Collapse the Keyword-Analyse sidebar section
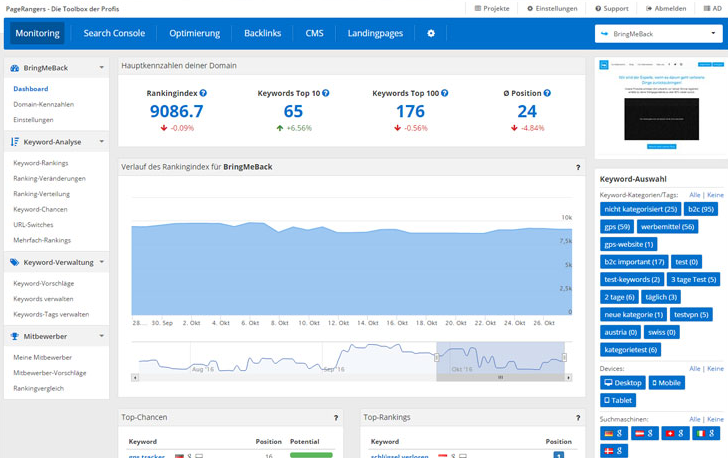Image resolution: width=728 pixels, height=458 pixels. coord(101,142)
